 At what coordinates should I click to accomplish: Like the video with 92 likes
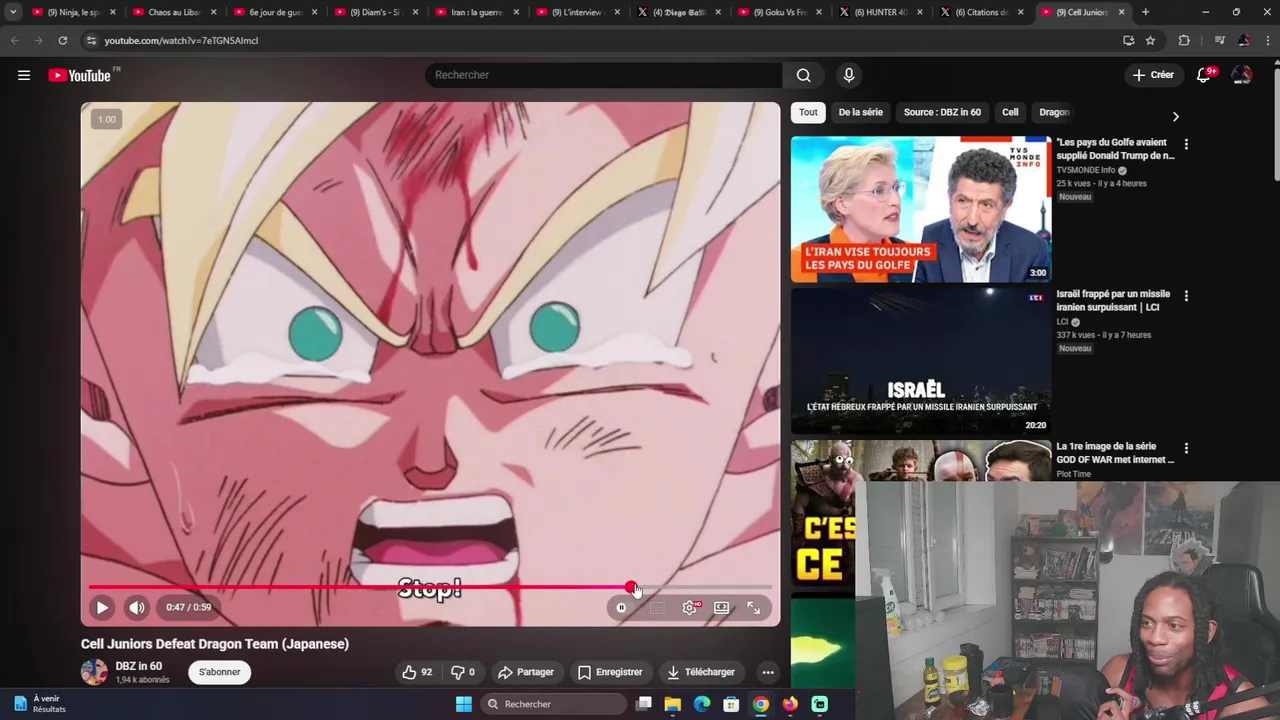(417, 672)
